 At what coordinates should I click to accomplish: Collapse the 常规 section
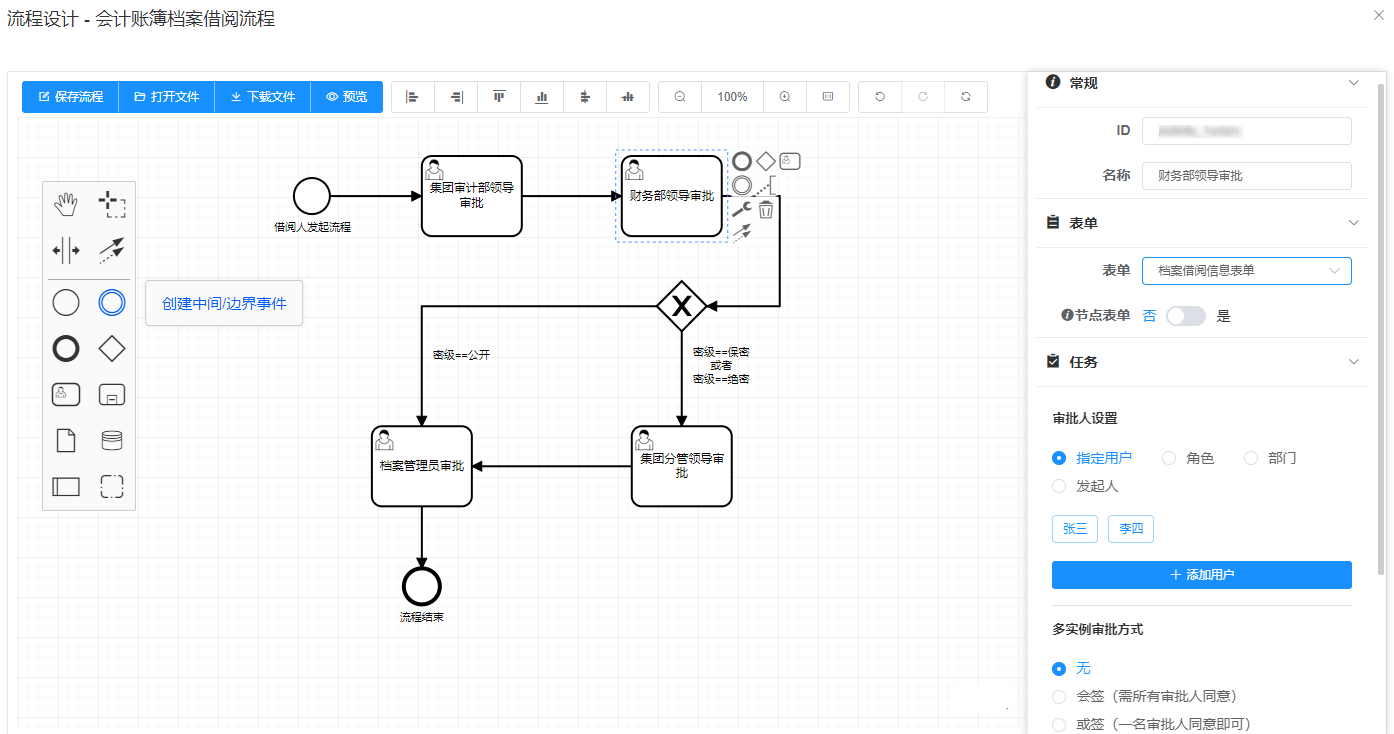click(x=1354, y=83)
